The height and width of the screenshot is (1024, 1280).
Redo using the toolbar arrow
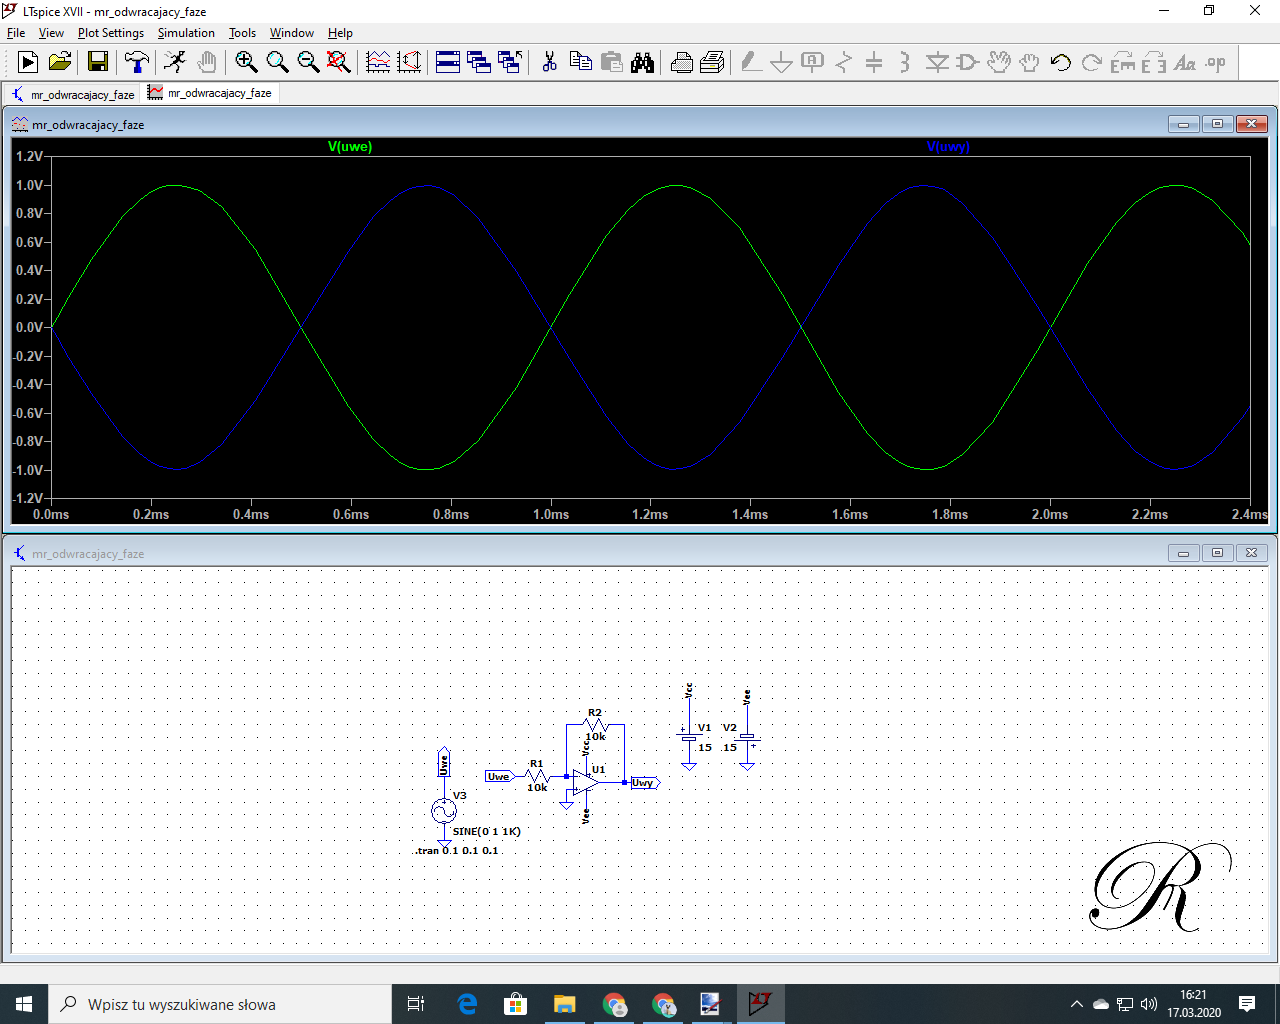(x=1092, y=62)
